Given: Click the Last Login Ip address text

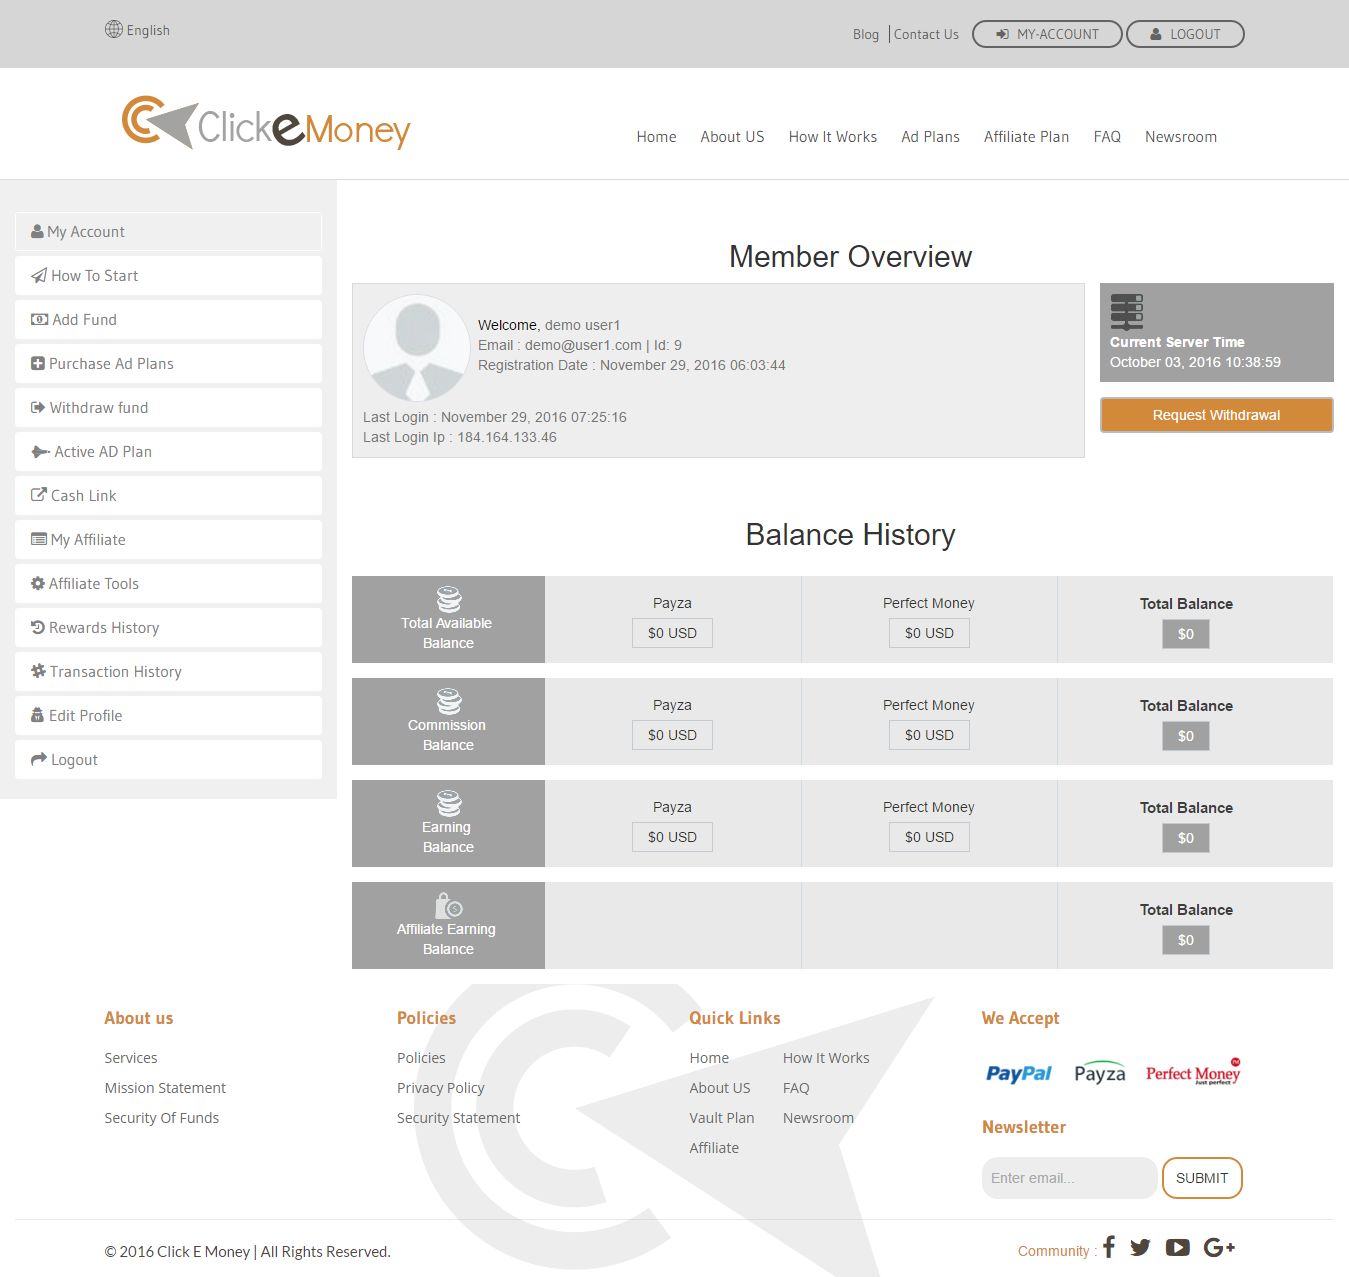Looking at the screenshot, I should pyautogui.click(x=507, y=437).
